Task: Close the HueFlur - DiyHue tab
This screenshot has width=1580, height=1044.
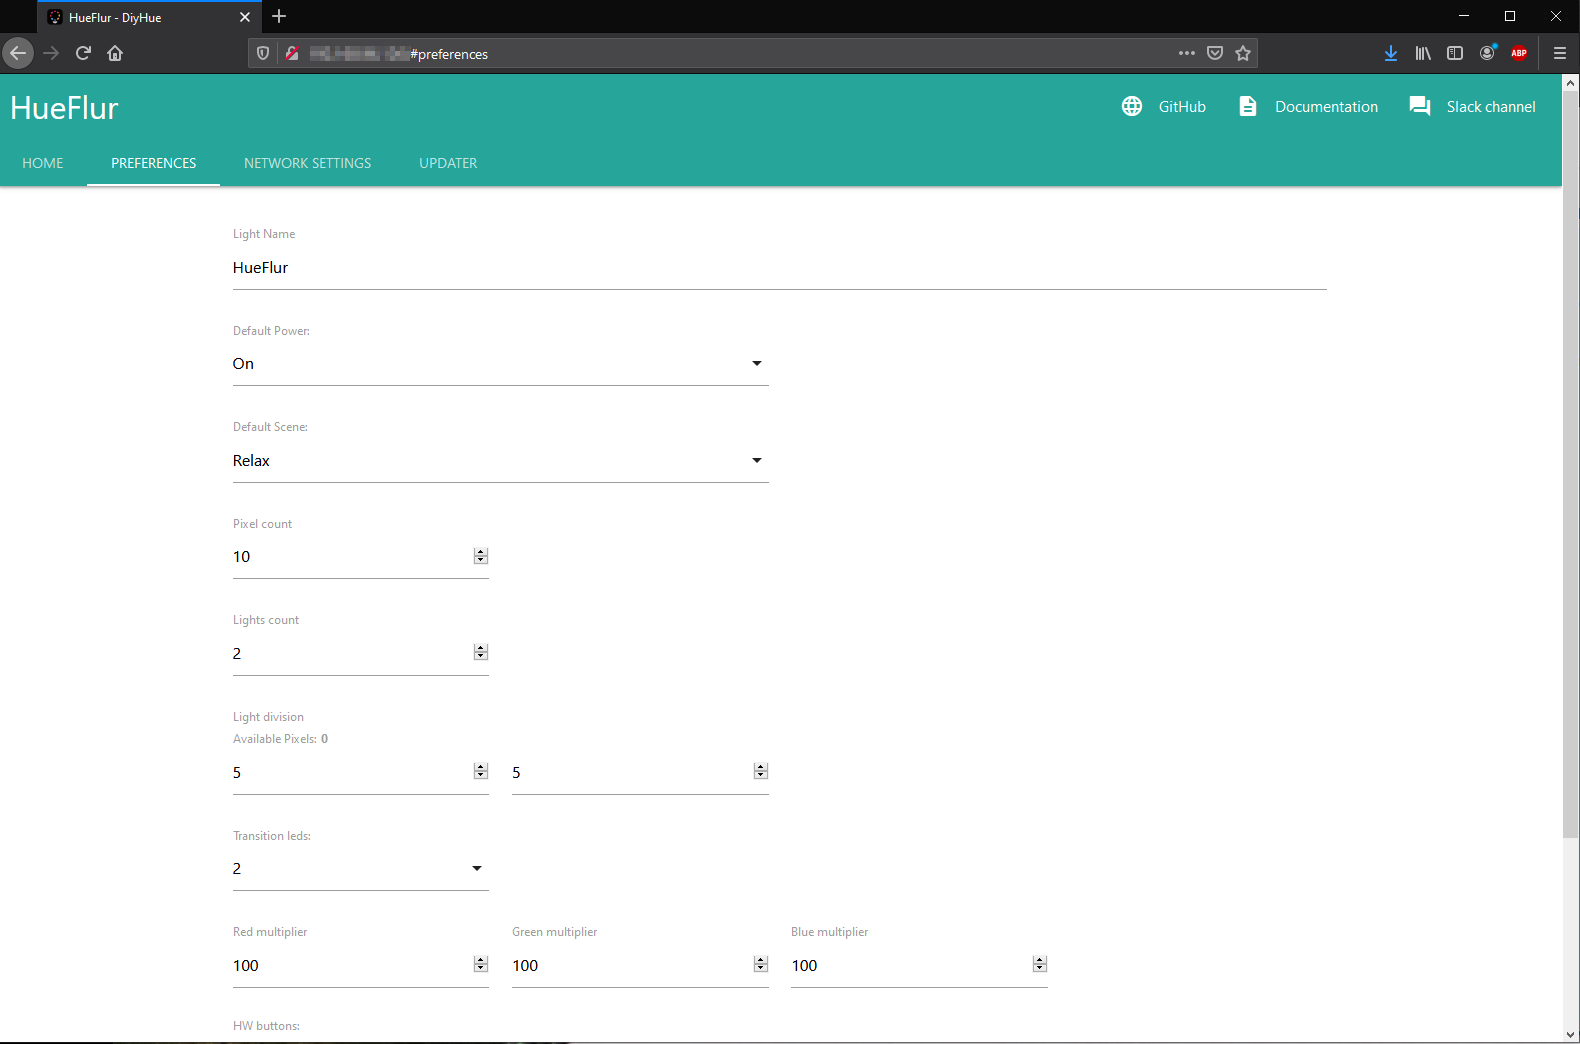Action: [245, 17]
